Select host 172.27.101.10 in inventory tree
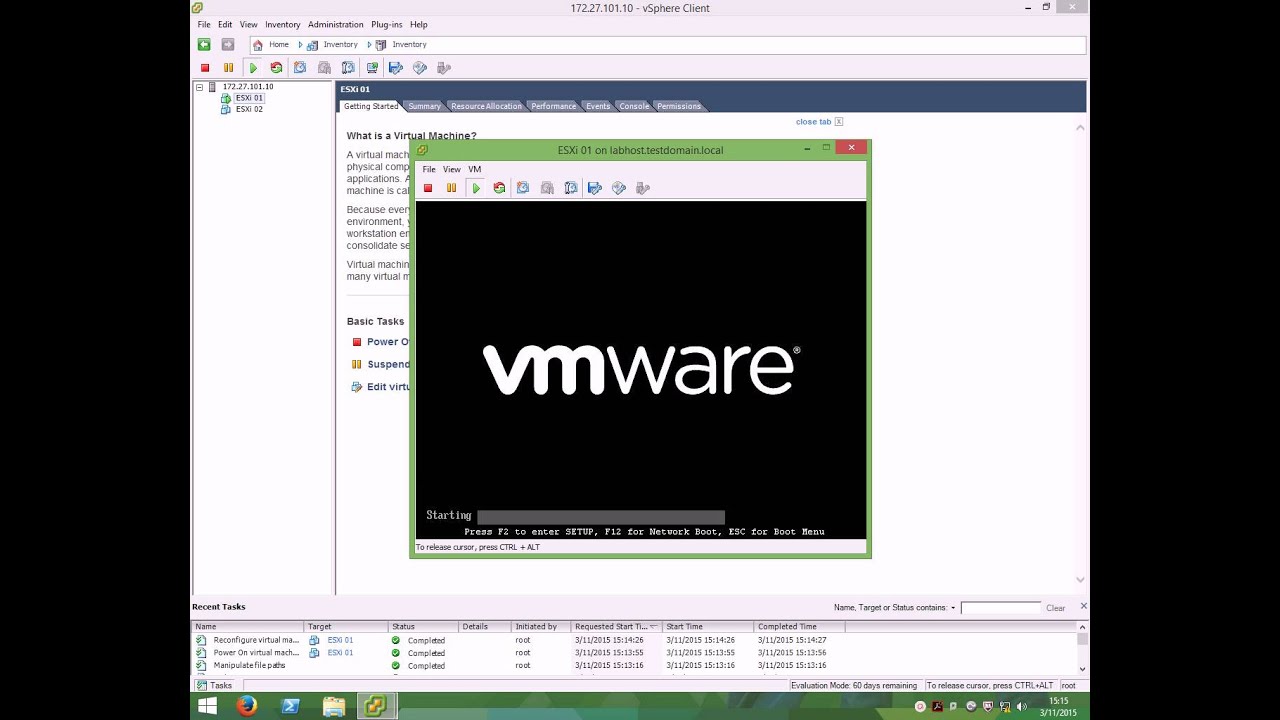Screen dimensions: 1280x720 coord(247,87)
